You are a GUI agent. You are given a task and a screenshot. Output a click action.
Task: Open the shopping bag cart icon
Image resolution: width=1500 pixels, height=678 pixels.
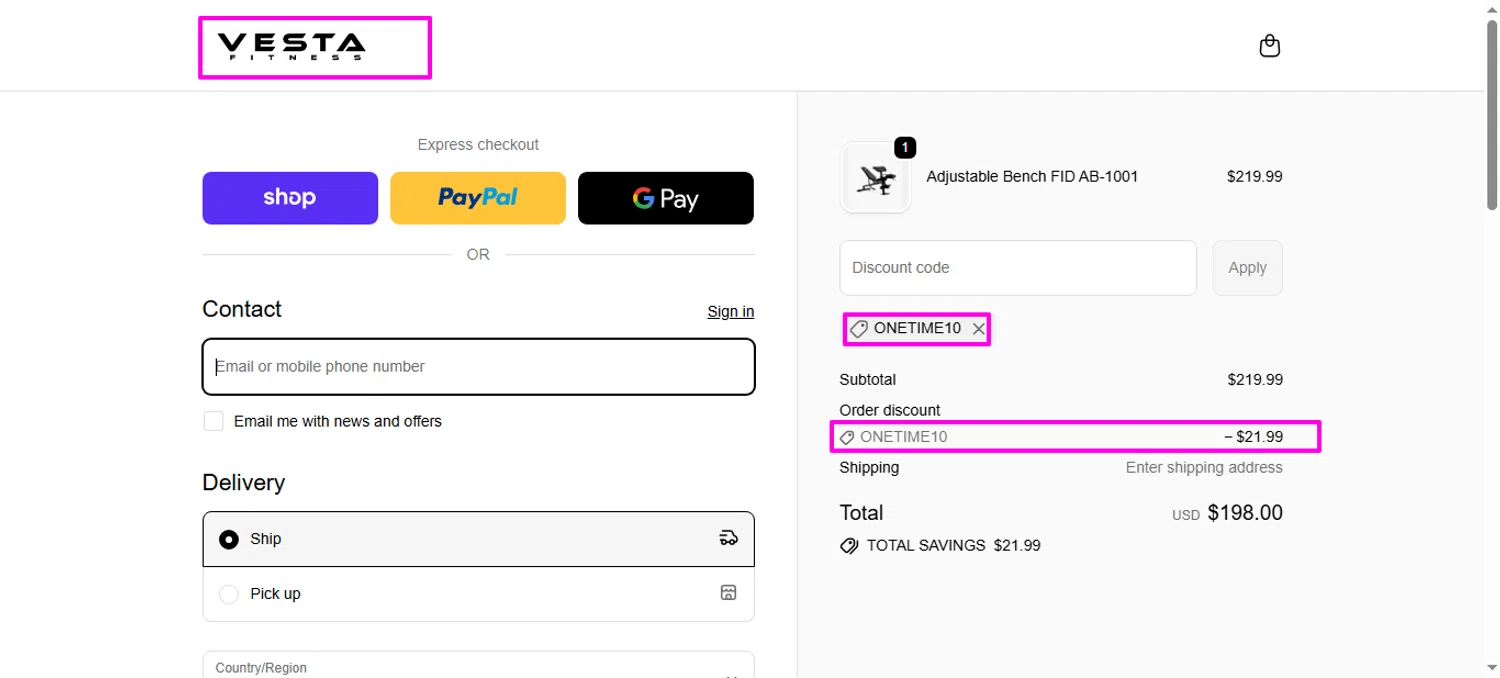(x=1269, y=46)
